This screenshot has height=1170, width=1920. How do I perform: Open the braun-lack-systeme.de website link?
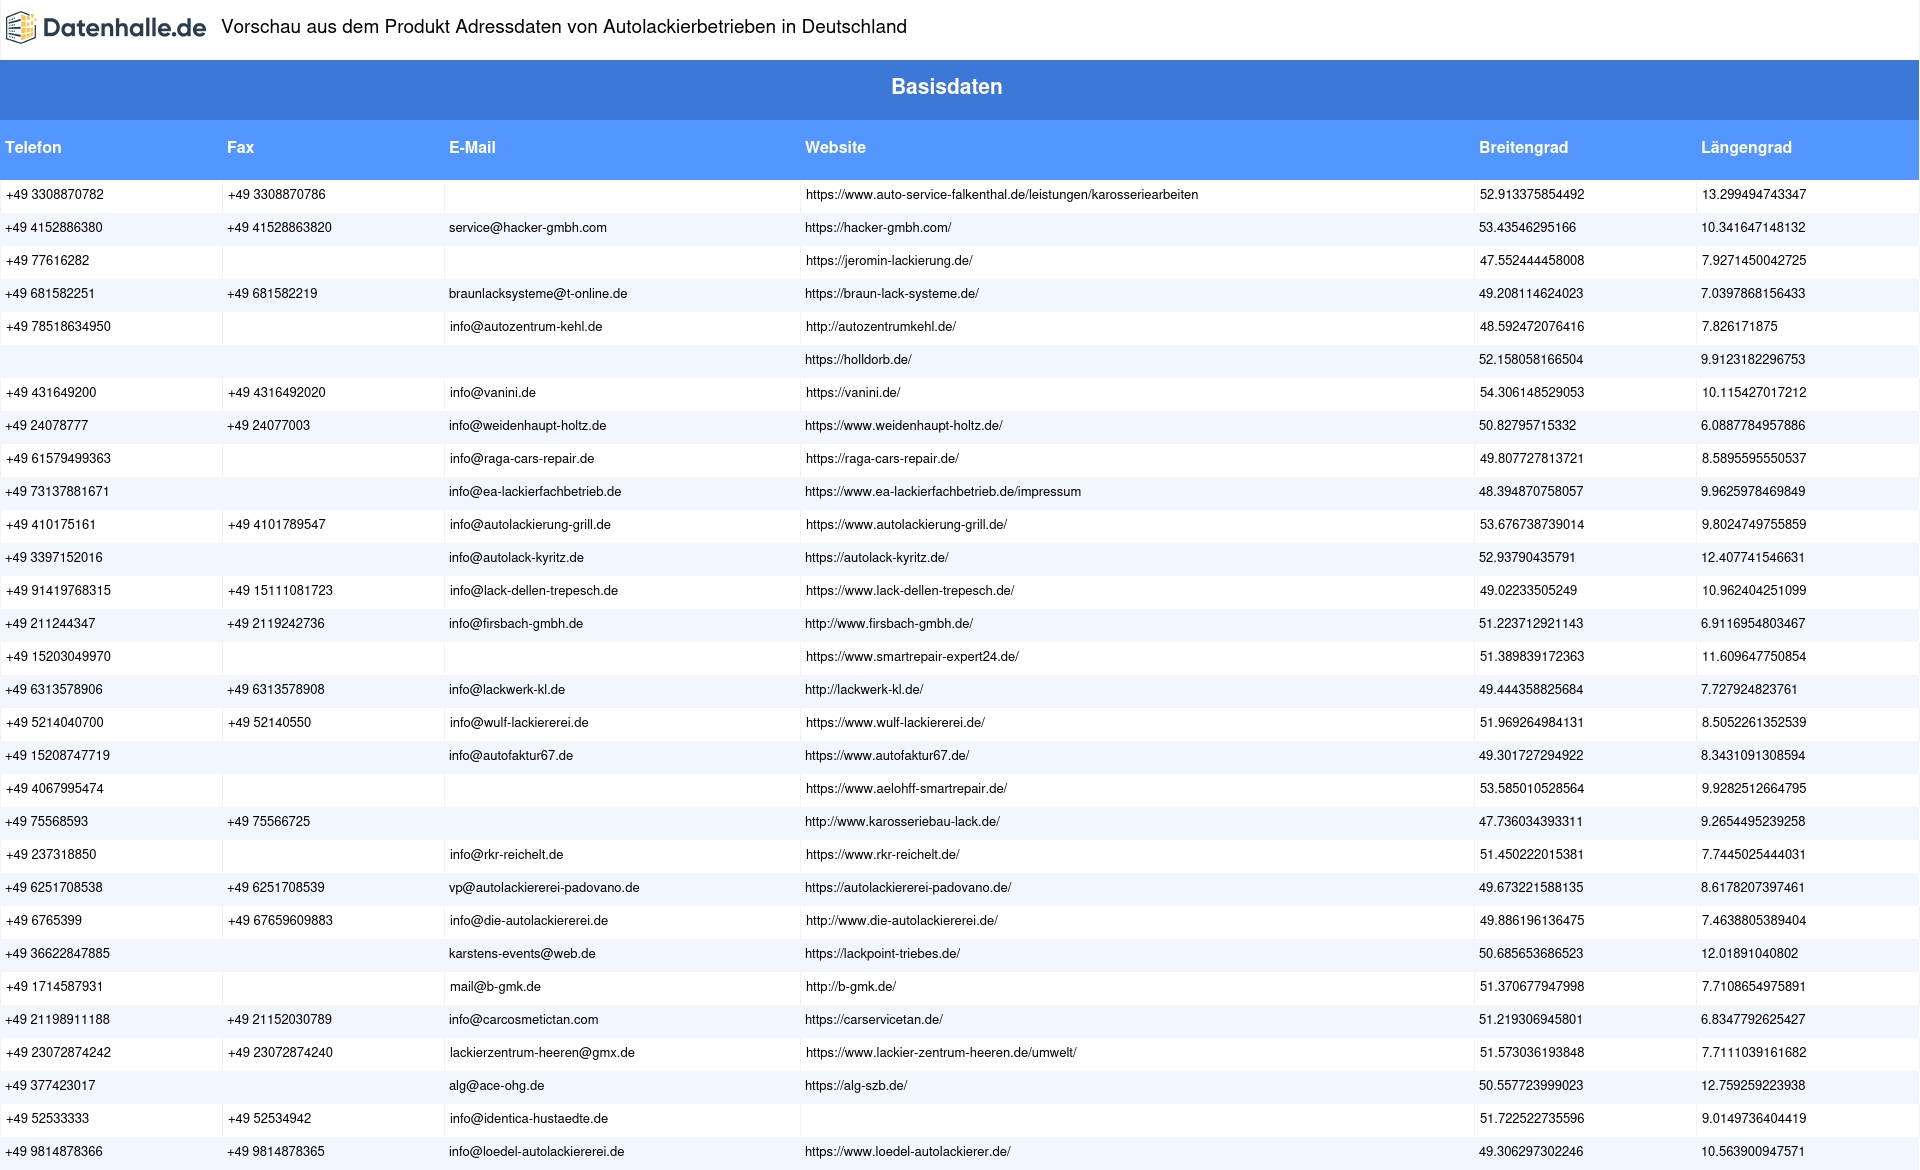[x=892, y=294]
